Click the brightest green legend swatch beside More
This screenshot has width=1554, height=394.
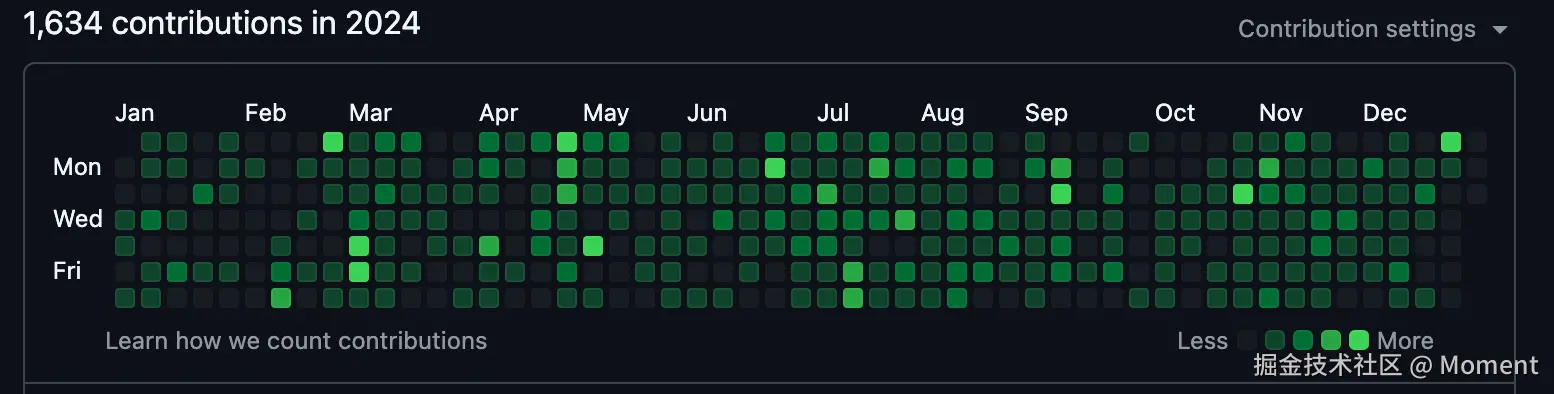click(x=1359, y=341)
